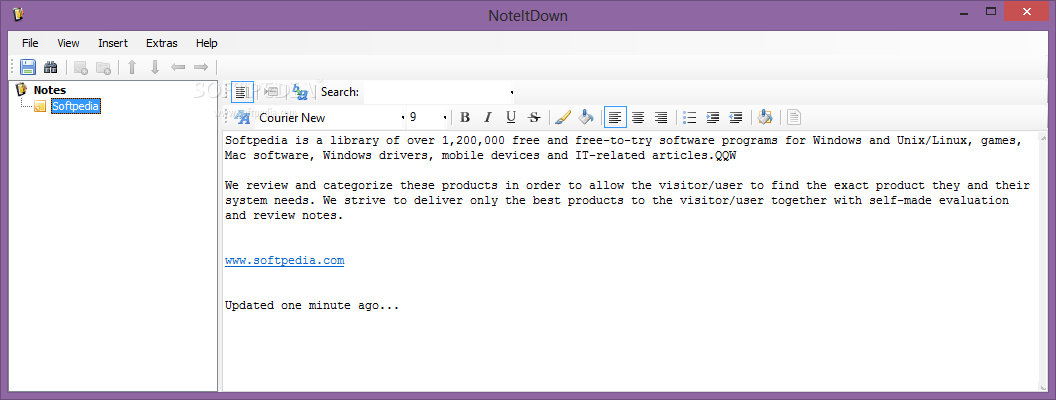Open the www.softpedia.com link
Image resolution: width=1056 pixels, height=400 pixels.
tap(284, 261)
